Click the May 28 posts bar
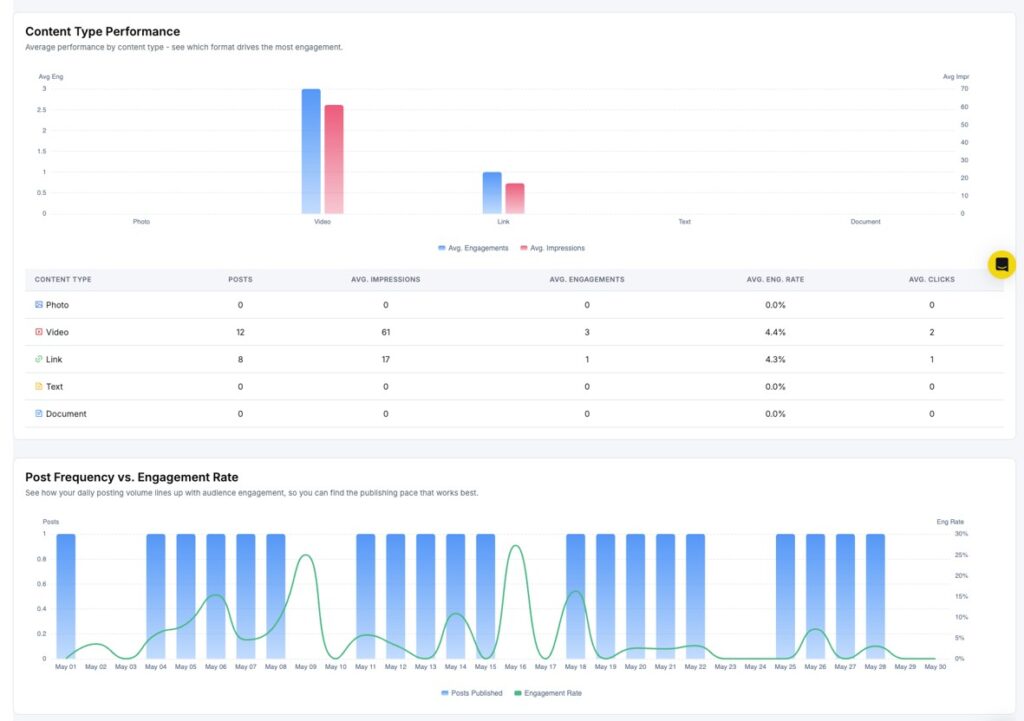The width and height of the screenshot is (1024, 721). pyautogui.click(x=875, y=596)
